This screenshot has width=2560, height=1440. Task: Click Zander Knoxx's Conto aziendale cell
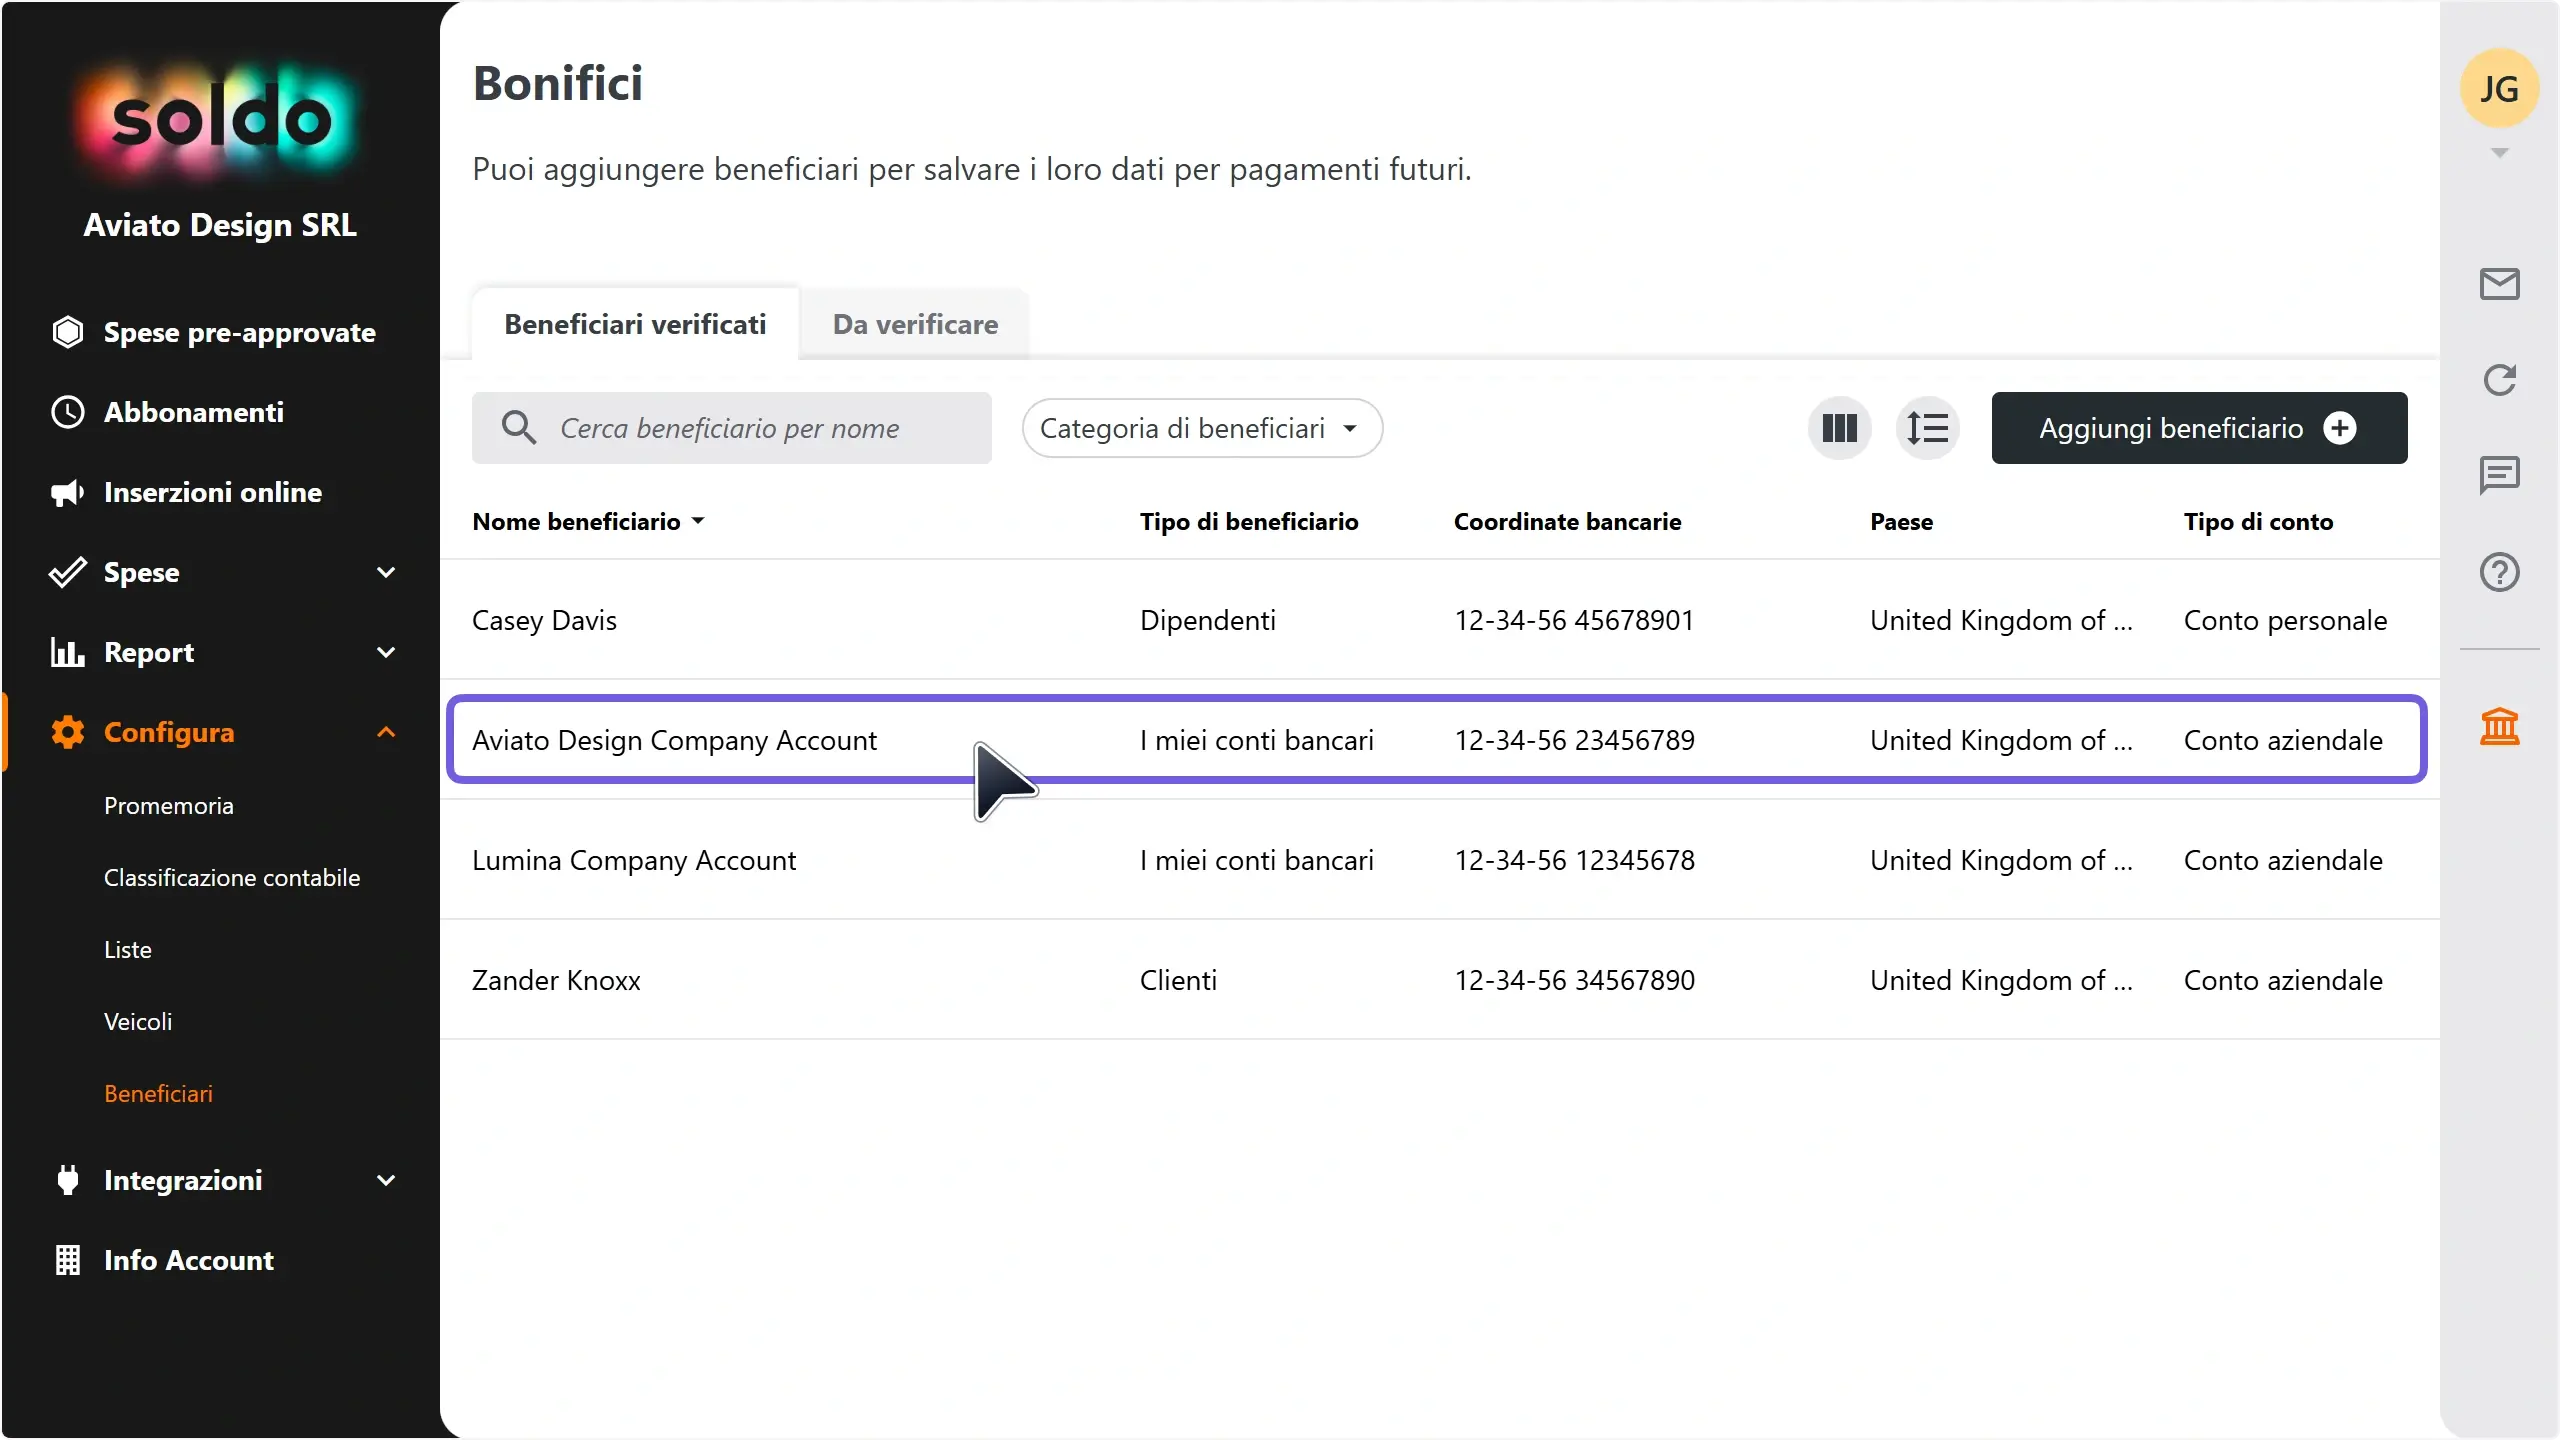(x=2283, y=980)
